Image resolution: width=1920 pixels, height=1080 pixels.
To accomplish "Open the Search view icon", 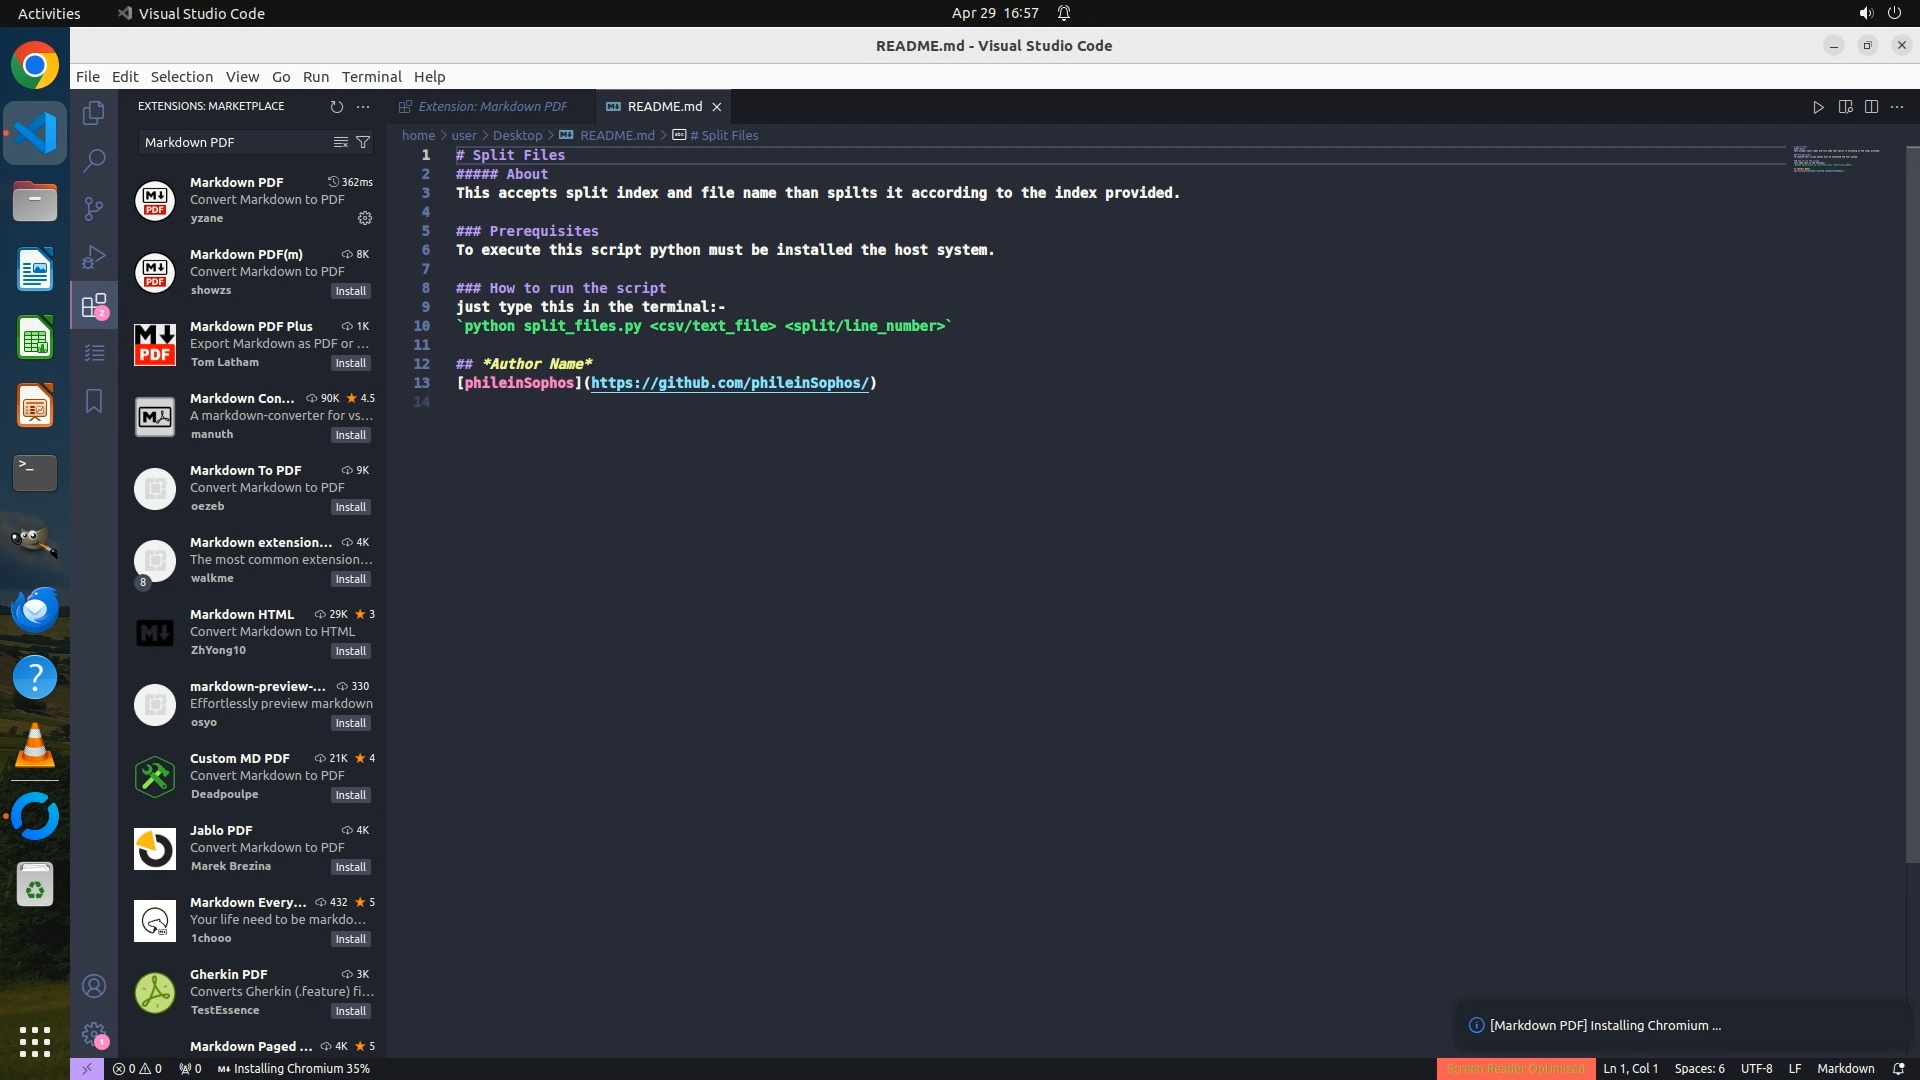I will [x=94, y=160].
